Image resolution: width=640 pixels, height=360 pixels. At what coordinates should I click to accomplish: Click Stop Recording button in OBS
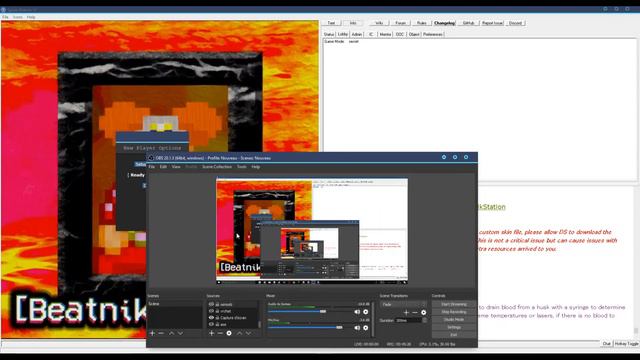(x=453, y=312)
